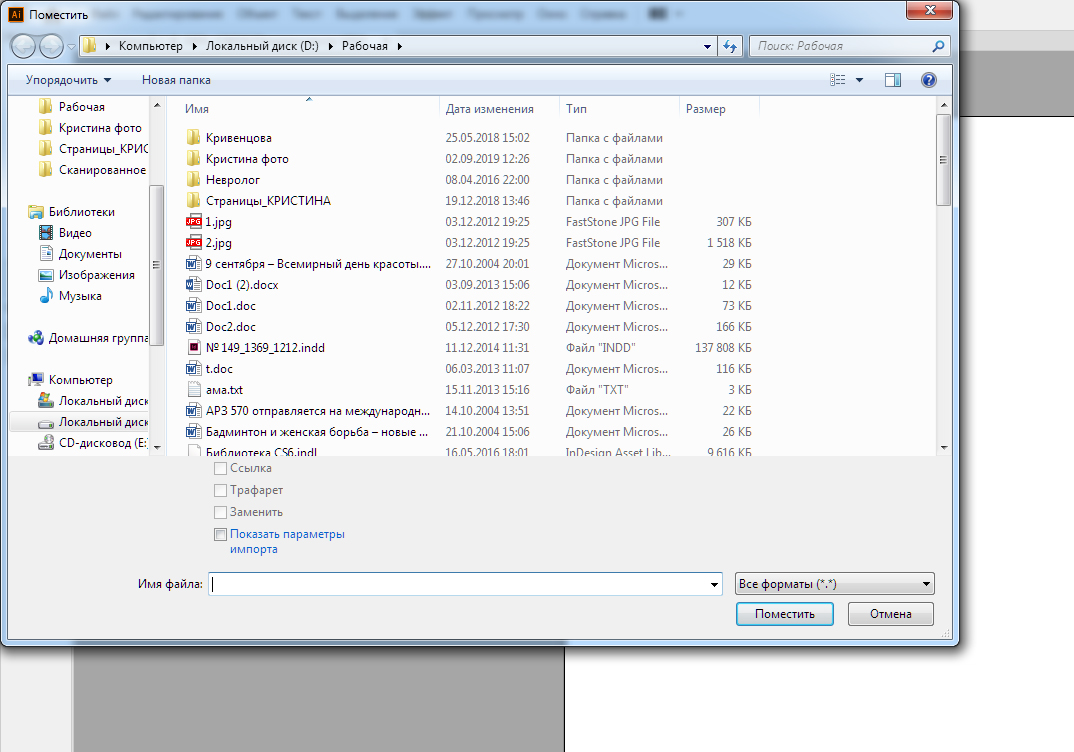Toggle the preview pane icon
The width and height of the screenshot is (1074, 752).
[x=892, y=80]
